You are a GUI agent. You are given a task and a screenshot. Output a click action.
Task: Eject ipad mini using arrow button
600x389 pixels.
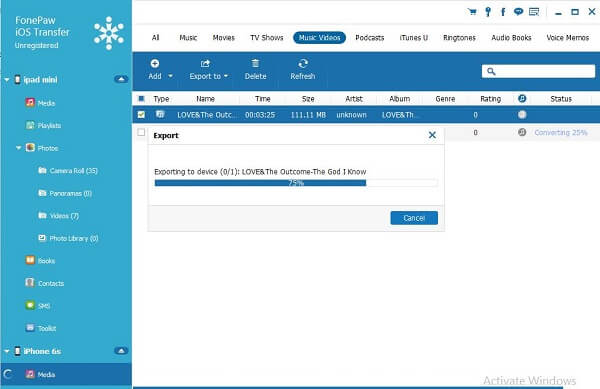click(121, 80)
